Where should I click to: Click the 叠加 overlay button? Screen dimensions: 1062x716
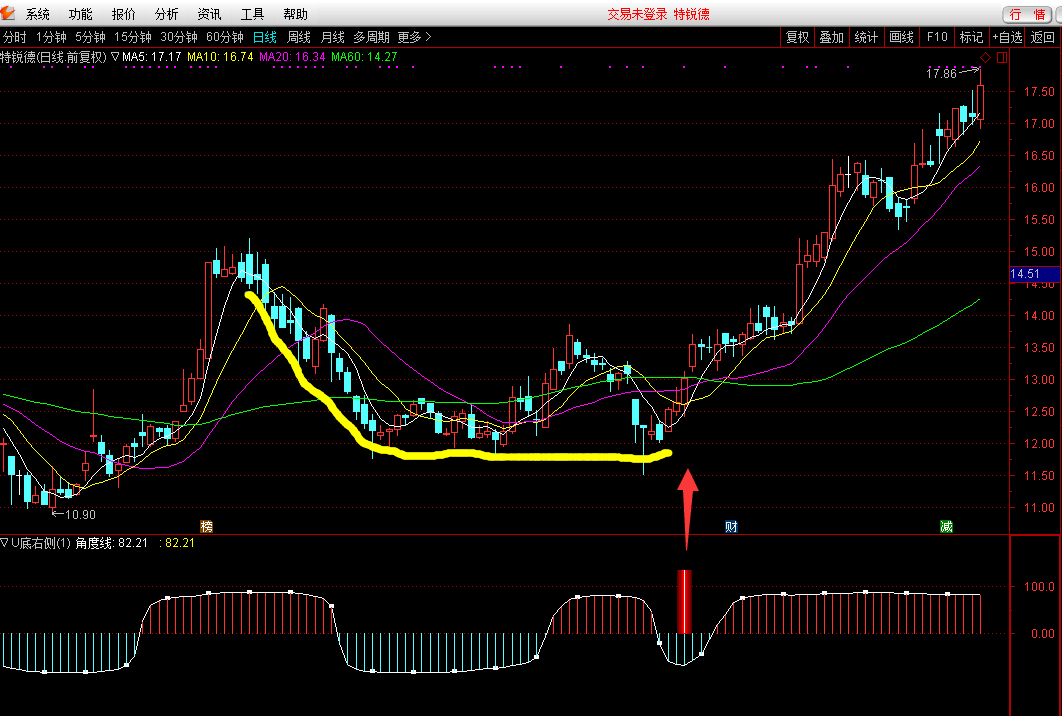[832, 37]
